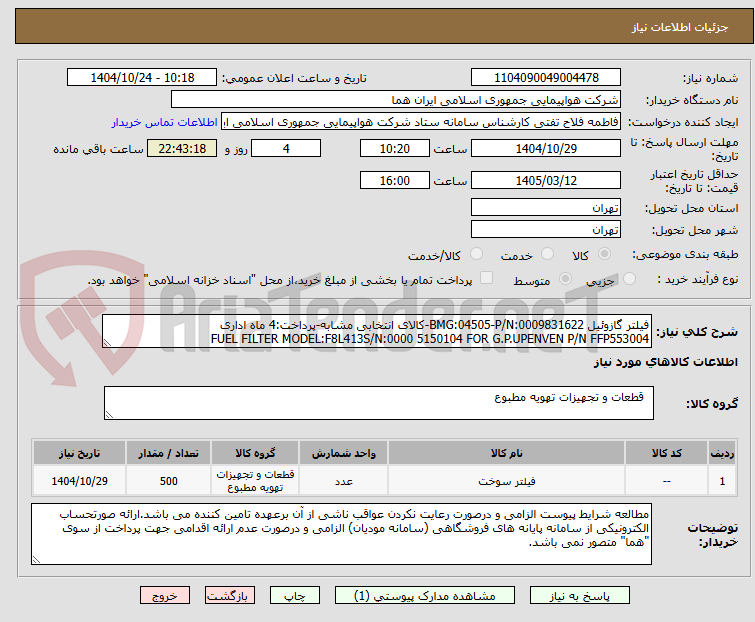Click the 'پاسخ به نیاز' button

[x=580, y=596]
